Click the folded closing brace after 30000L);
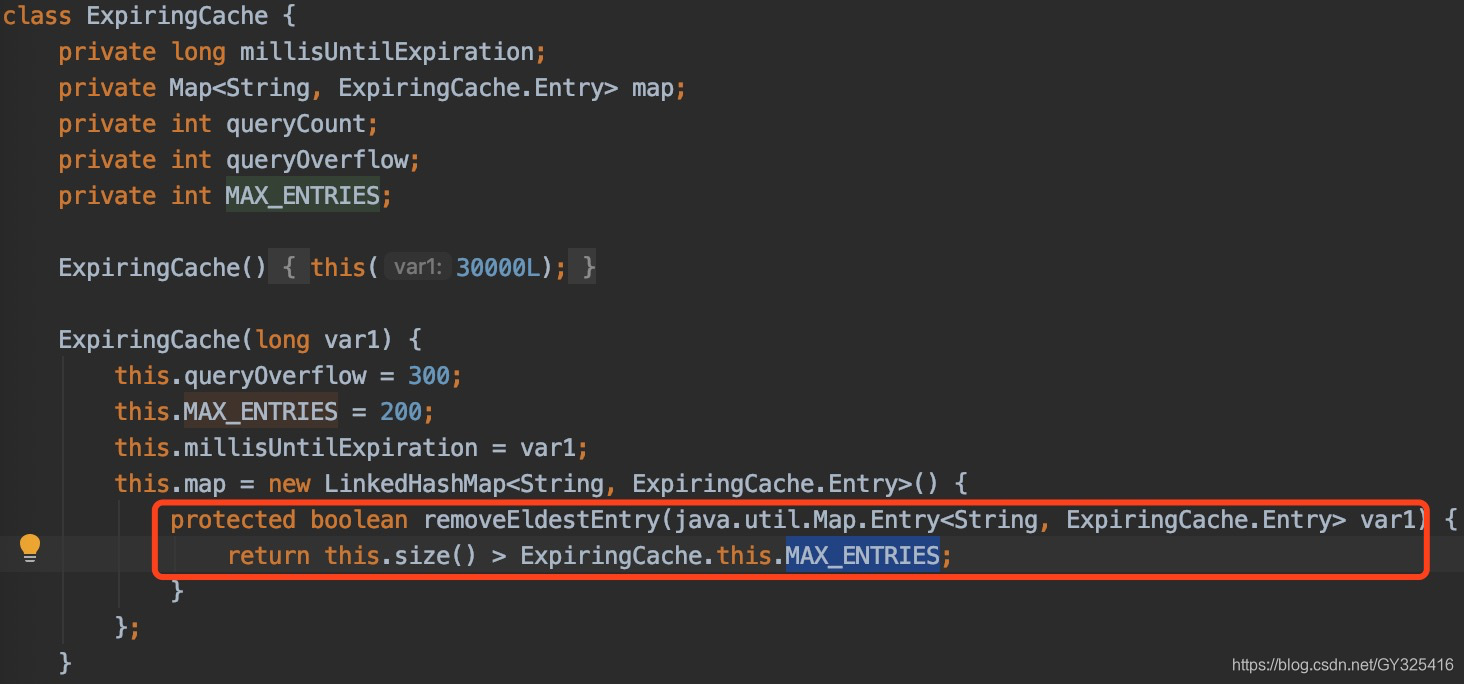 coord(583,268)
